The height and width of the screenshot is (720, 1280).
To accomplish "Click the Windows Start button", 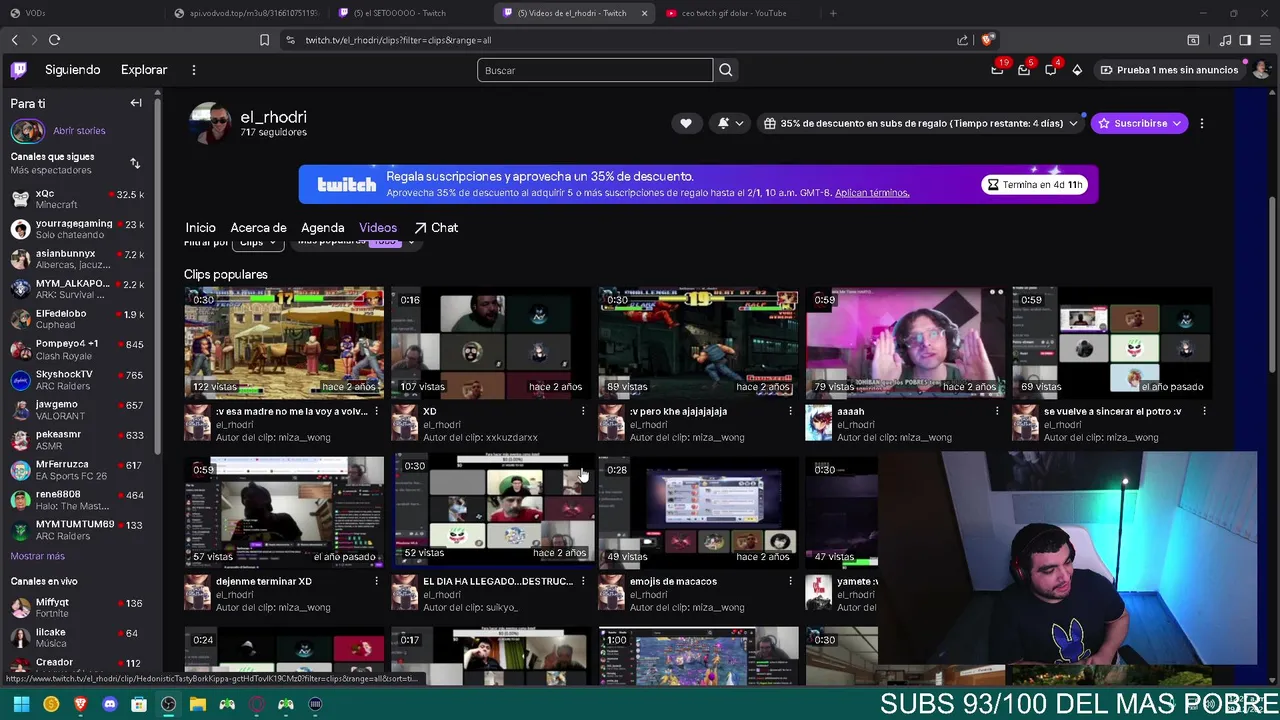I will click(x=21, y=705).
